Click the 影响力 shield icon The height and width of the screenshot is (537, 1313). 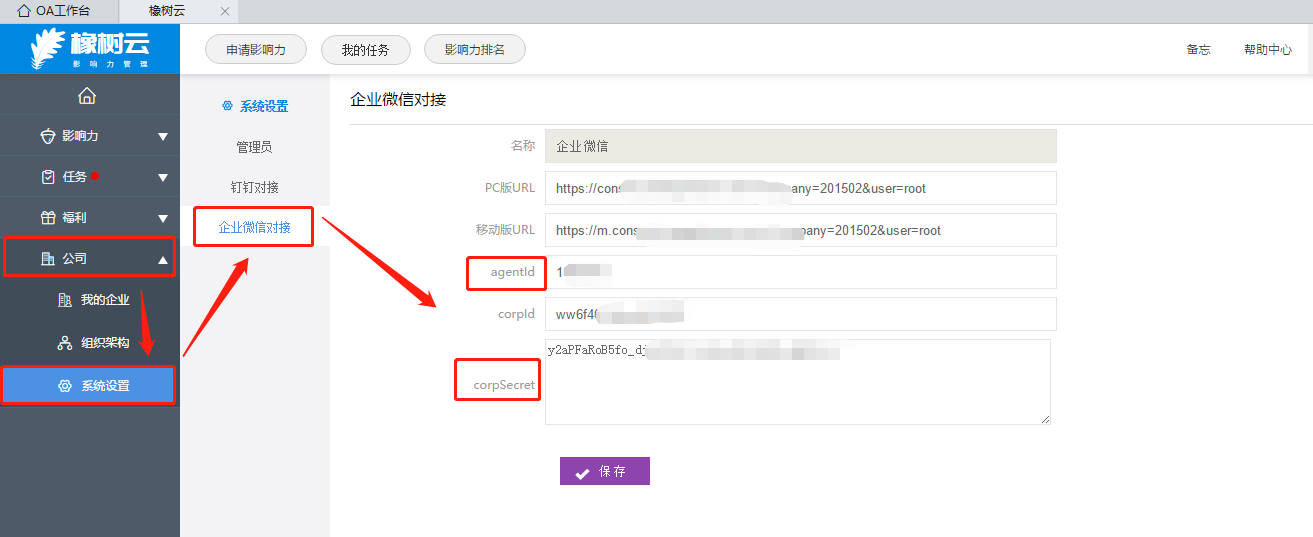pyautogui.click(x=48, y=136)
